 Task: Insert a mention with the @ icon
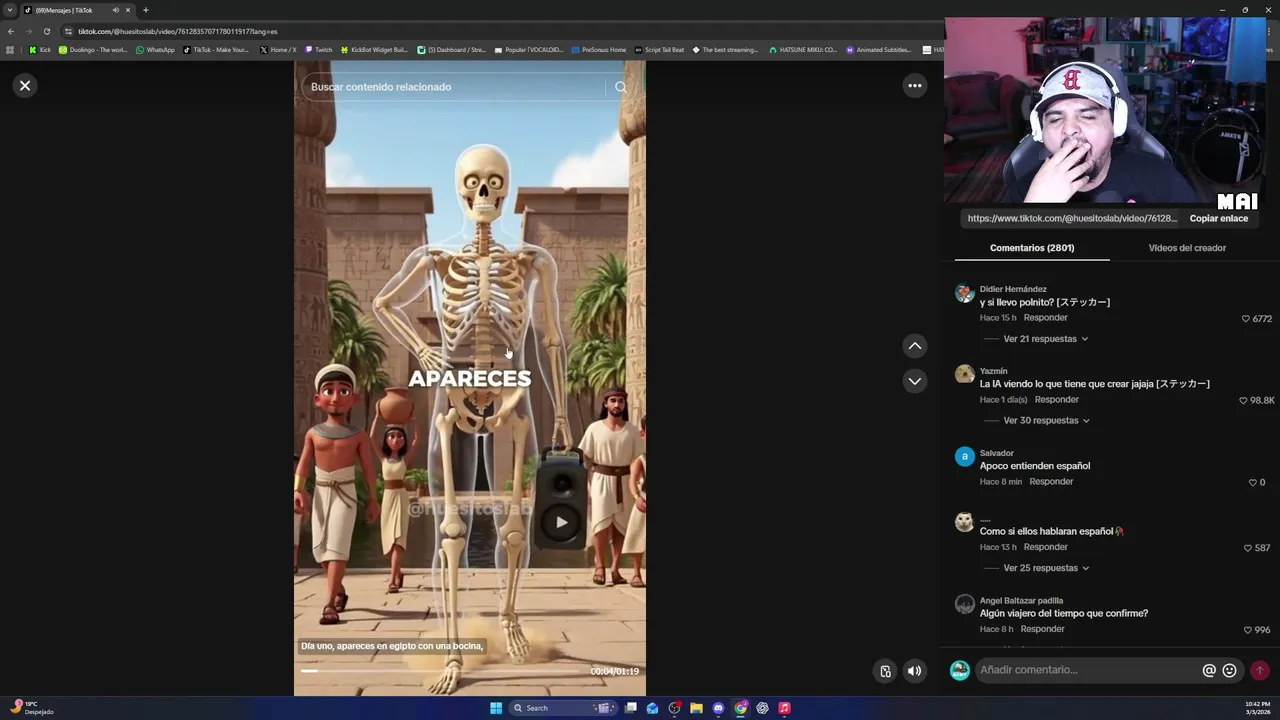coord(1209,670)
